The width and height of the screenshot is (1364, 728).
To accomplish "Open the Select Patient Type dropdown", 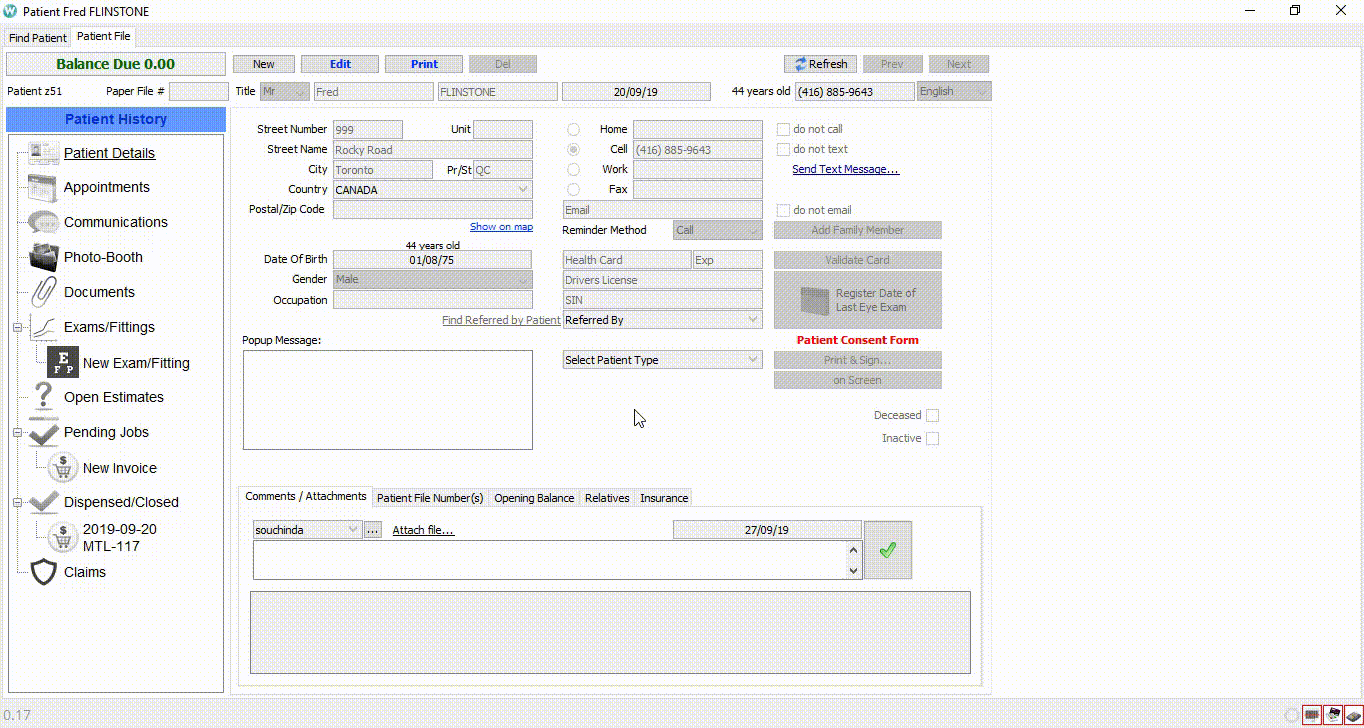I will 662,360.
